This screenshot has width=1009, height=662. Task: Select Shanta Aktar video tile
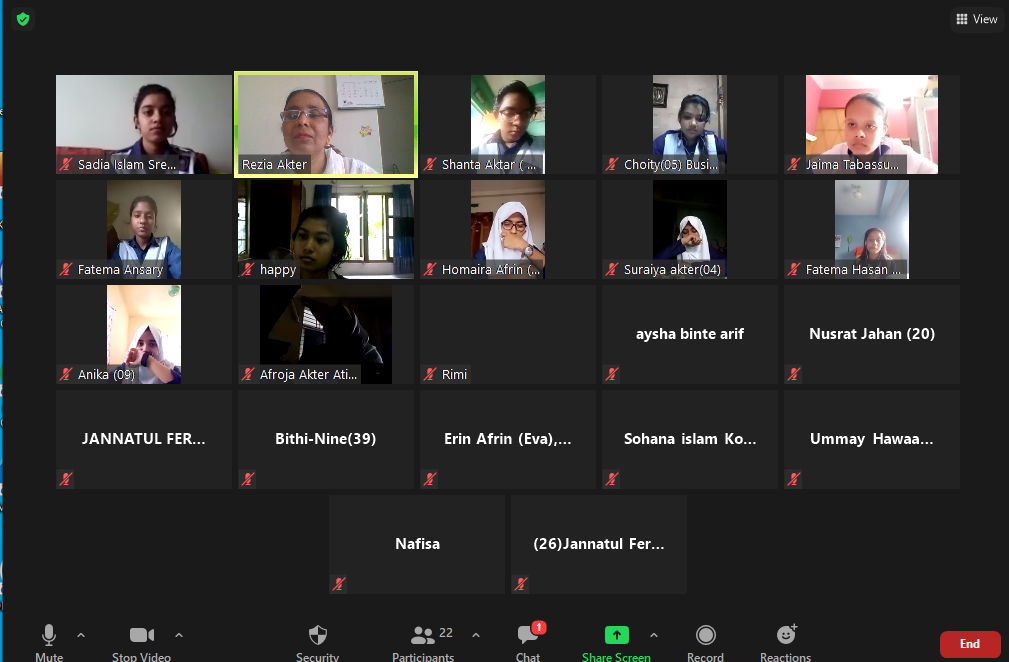508,124
